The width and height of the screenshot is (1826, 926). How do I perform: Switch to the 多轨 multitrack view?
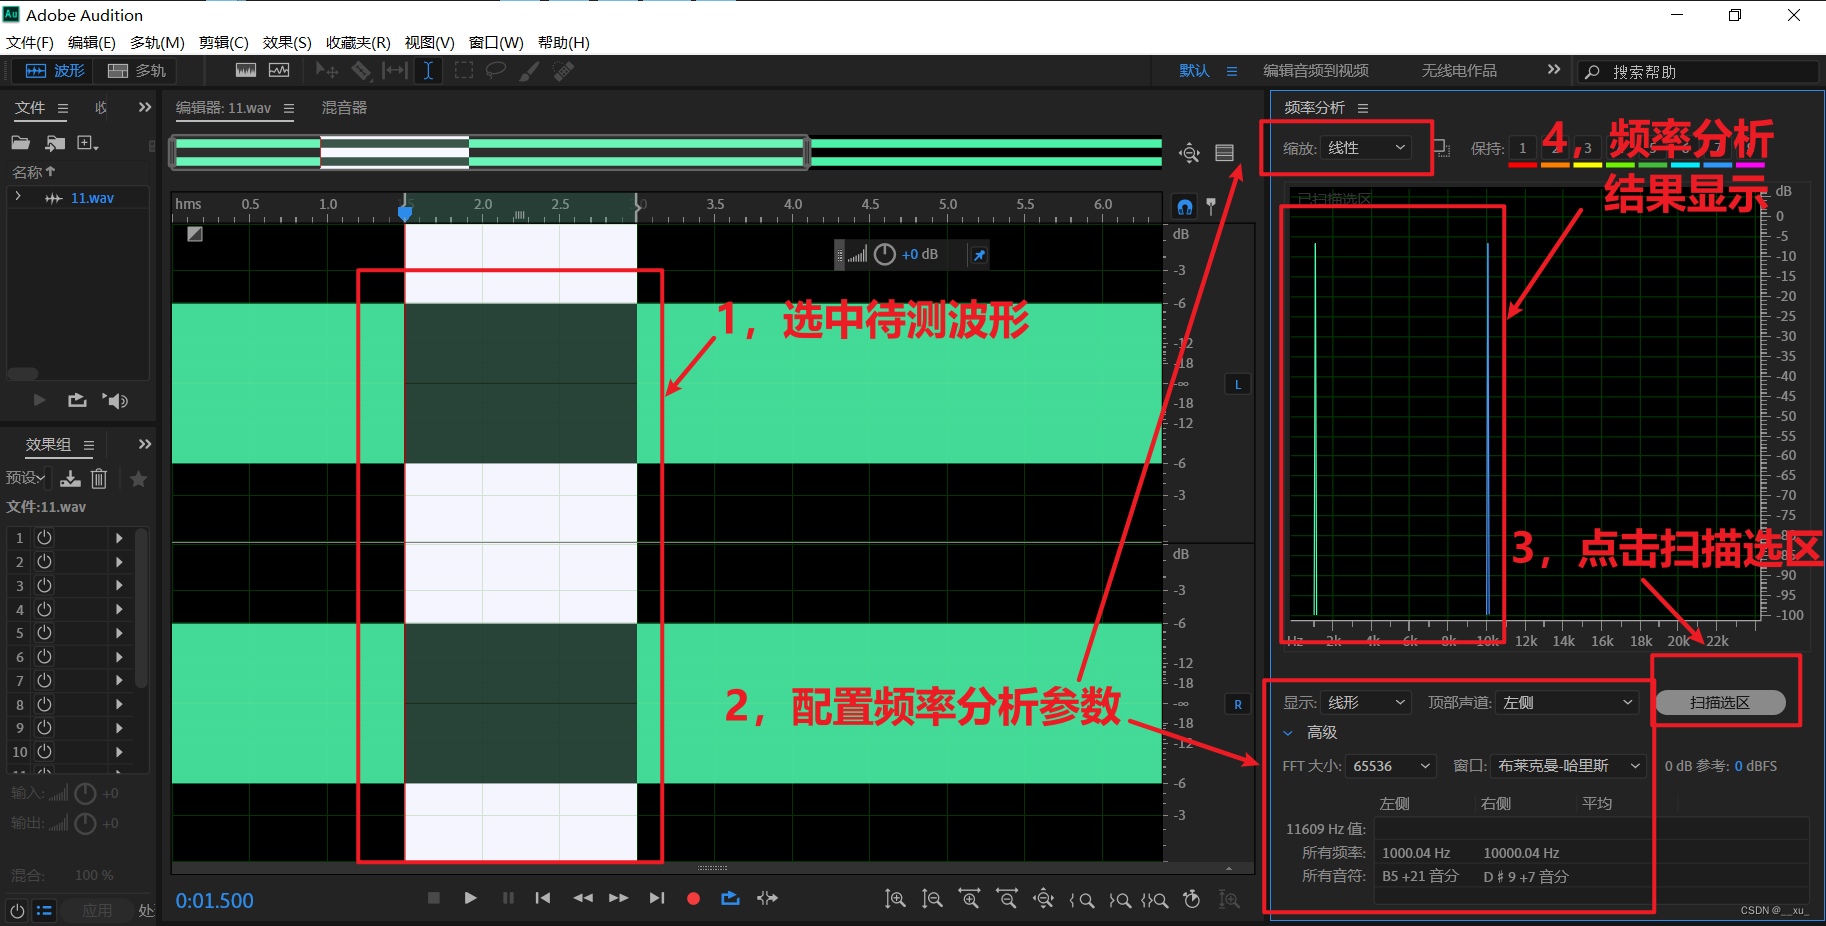(x=137, y=71)
